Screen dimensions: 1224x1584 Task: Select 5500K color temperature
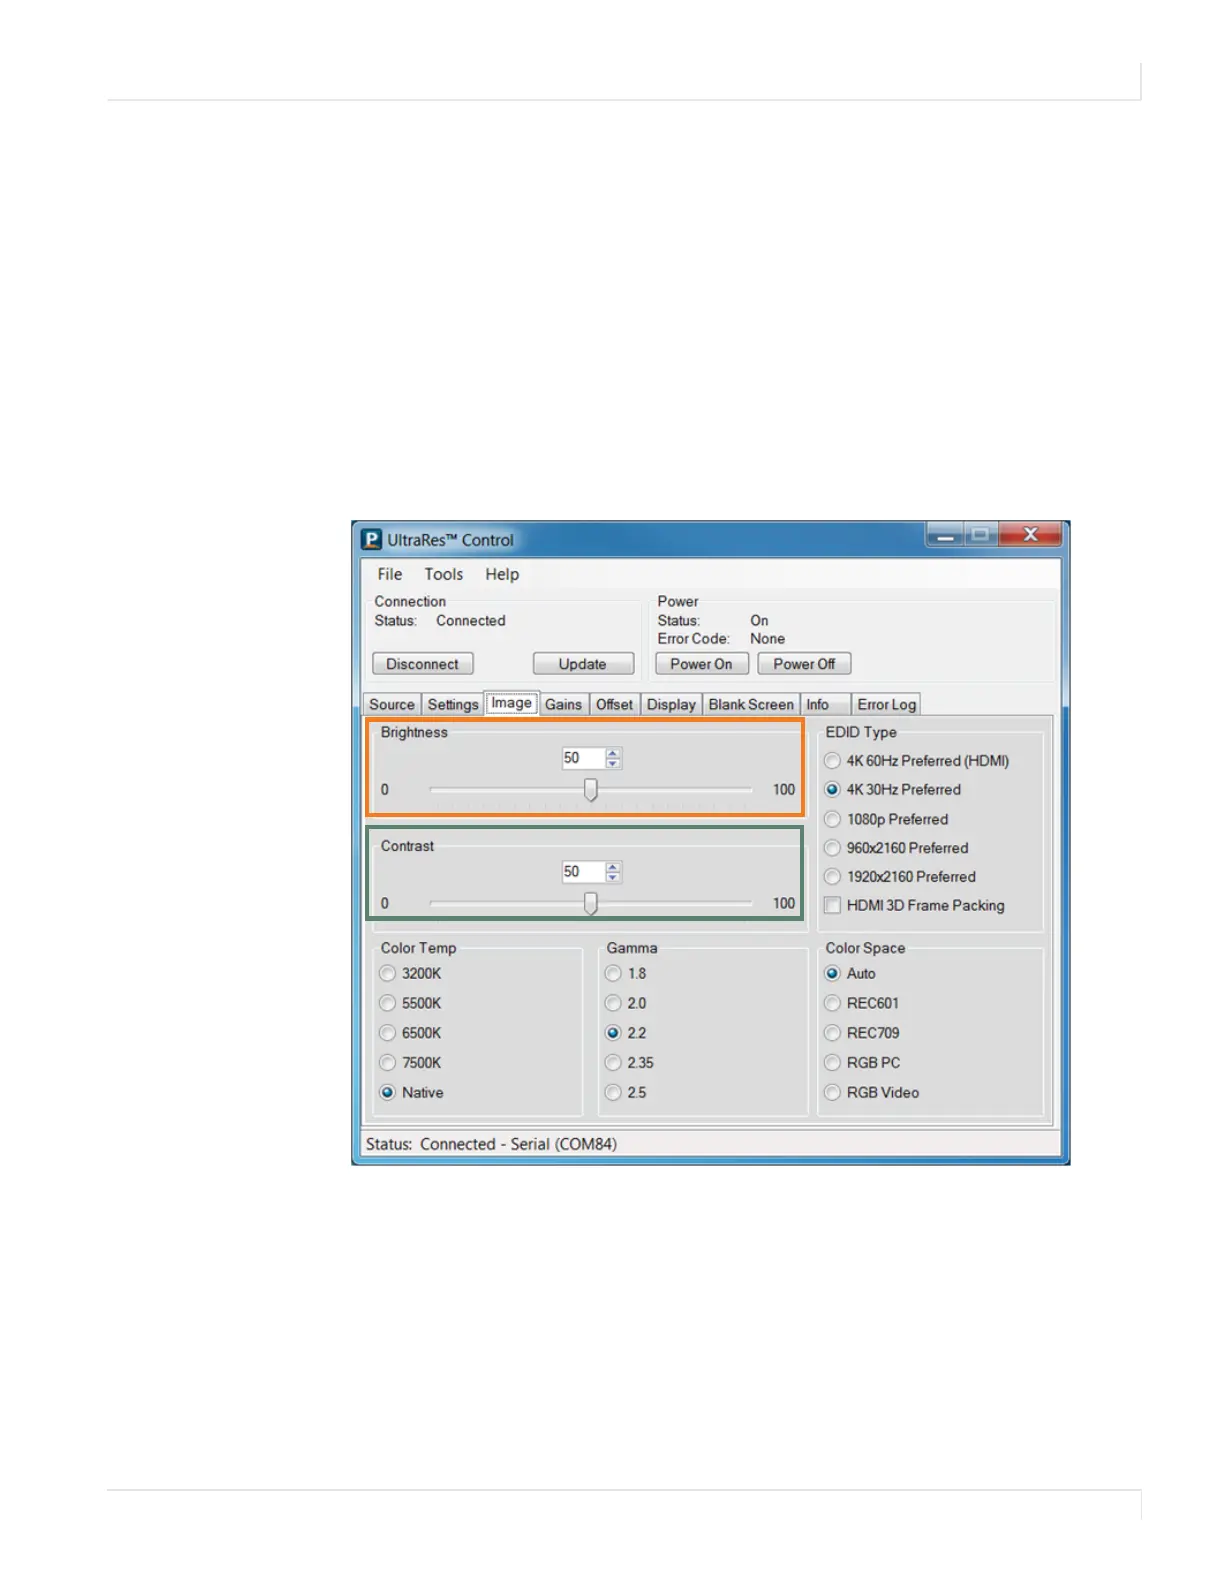[x=411, y=1004]
